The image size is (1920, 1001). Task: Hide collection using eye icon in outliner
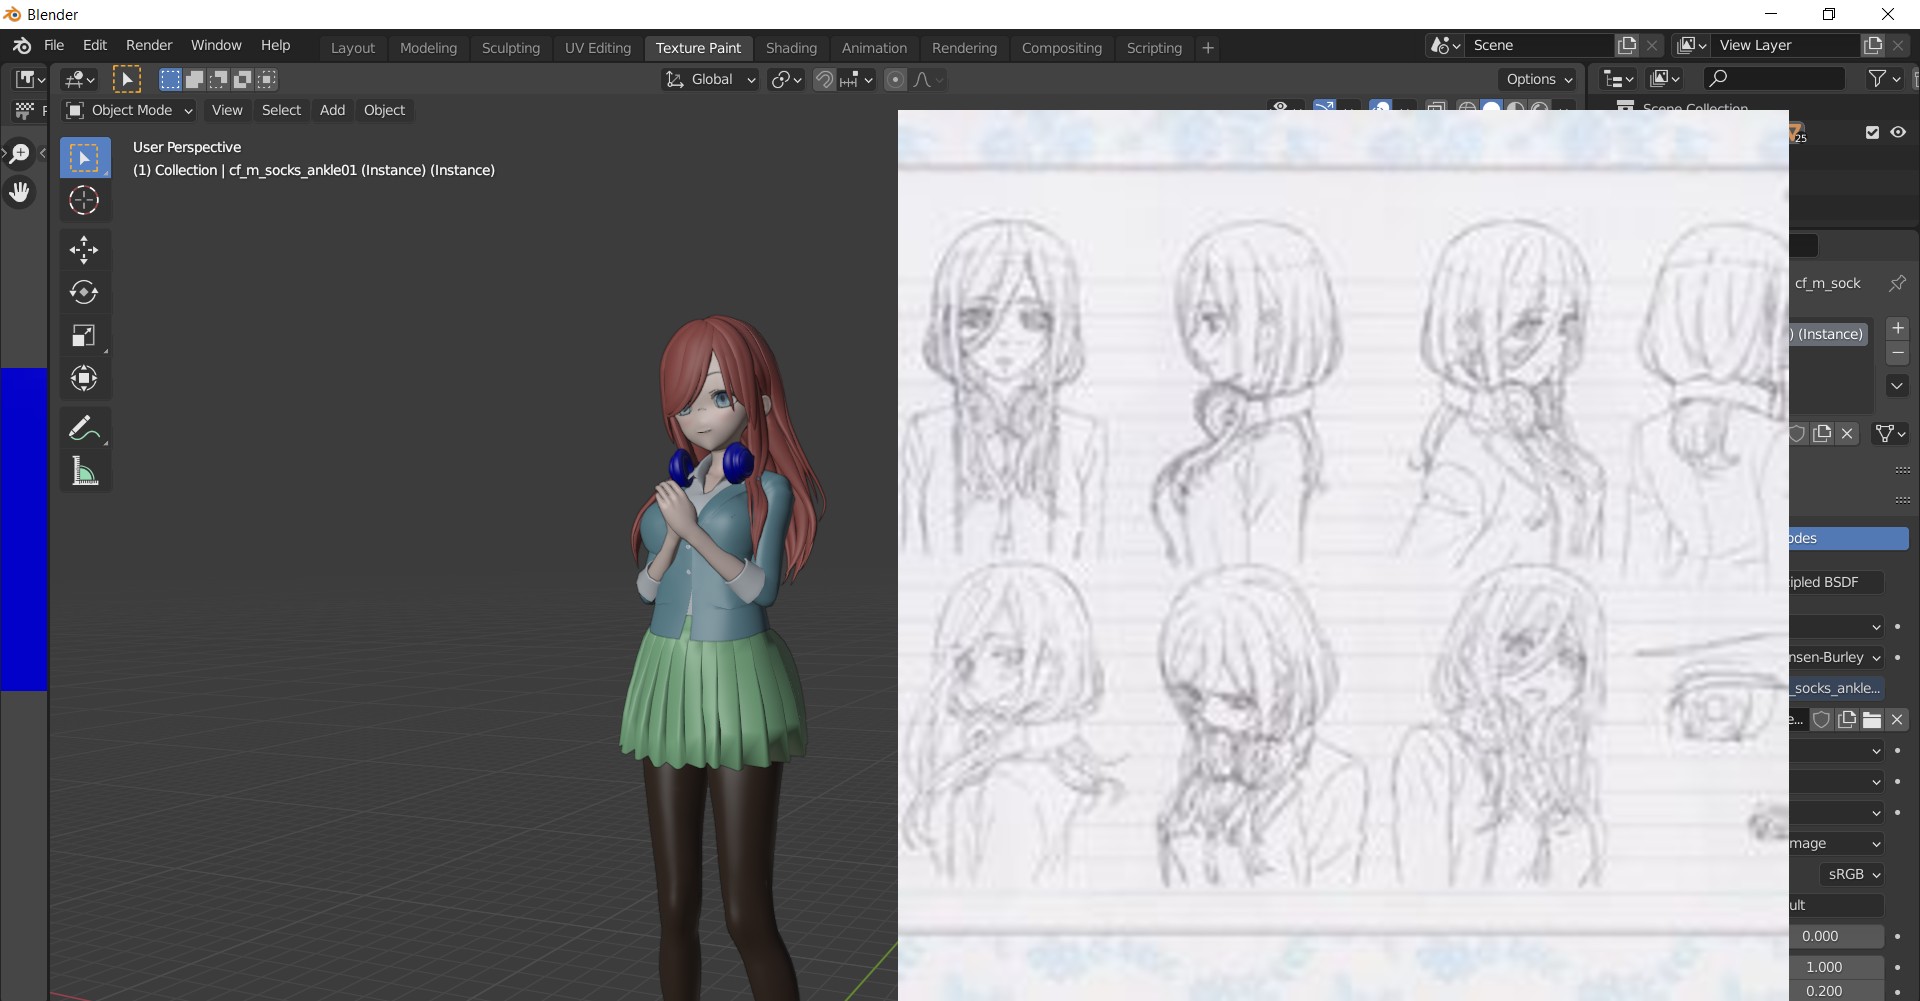[x=1897, y=132]
